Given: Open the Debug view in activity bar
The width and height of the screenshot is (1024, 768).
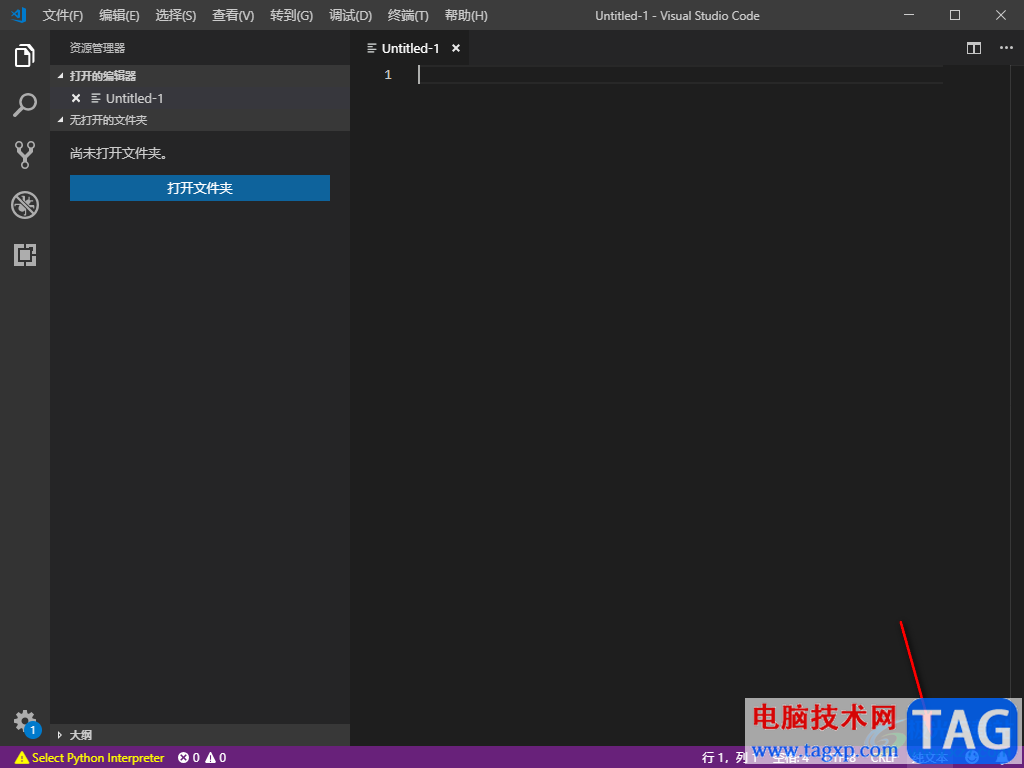Looking at the screenshot, I should tap(25, 205).
